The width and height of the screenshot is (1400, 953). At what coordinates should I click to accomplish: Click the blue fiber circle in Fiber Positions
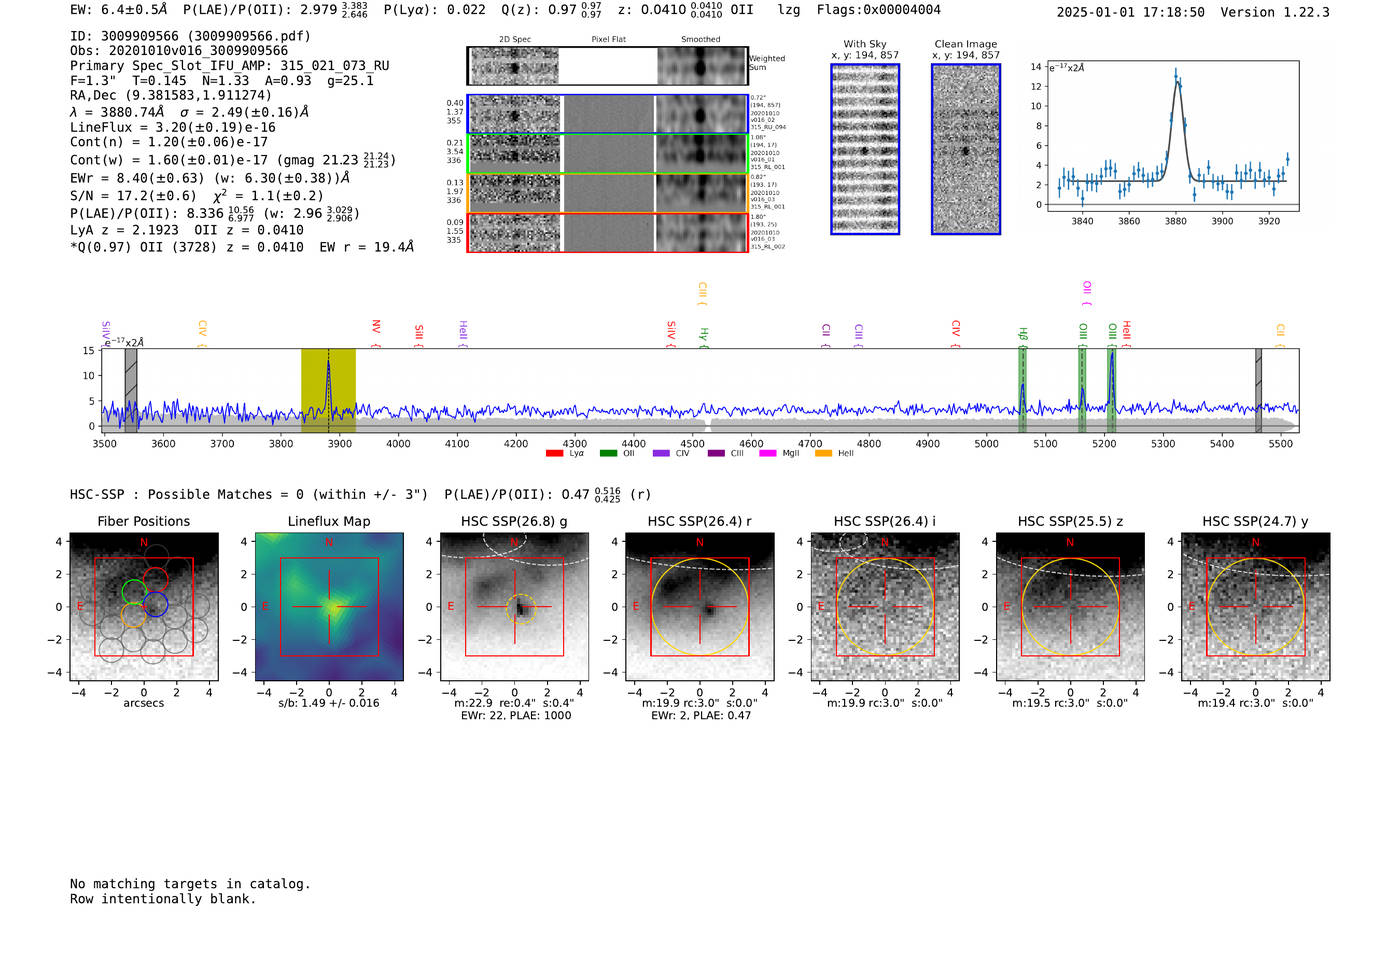click(156, 604)
